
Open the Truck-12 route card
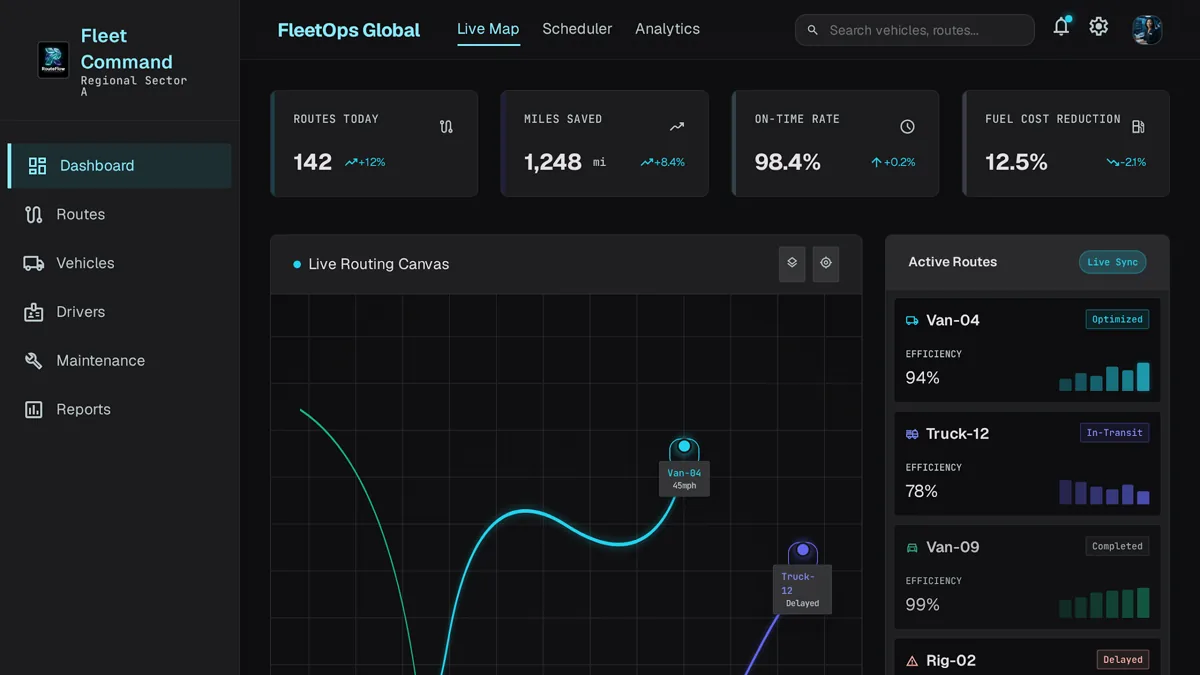1027,464
